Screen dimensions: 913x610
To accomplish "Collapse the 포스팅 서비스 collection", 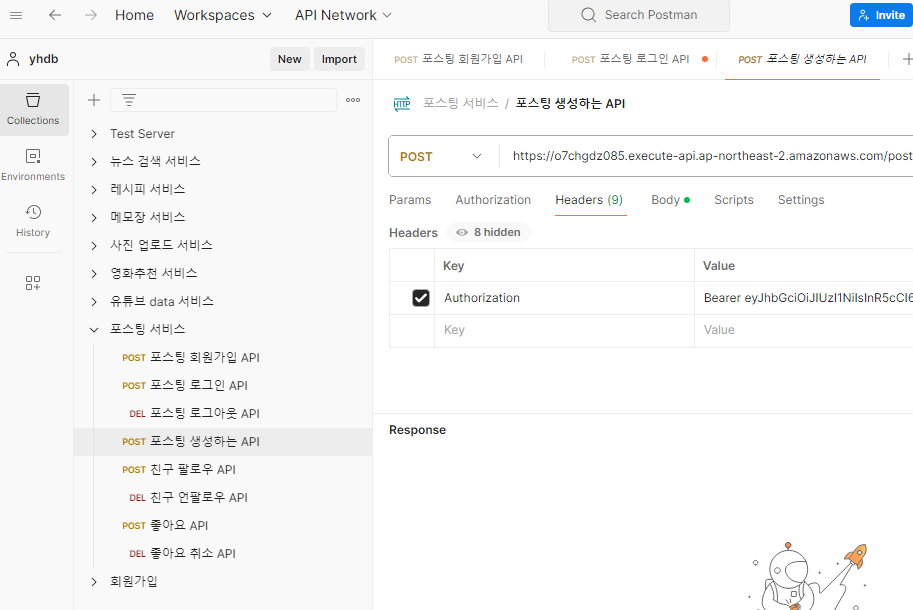I will (94, 329).
